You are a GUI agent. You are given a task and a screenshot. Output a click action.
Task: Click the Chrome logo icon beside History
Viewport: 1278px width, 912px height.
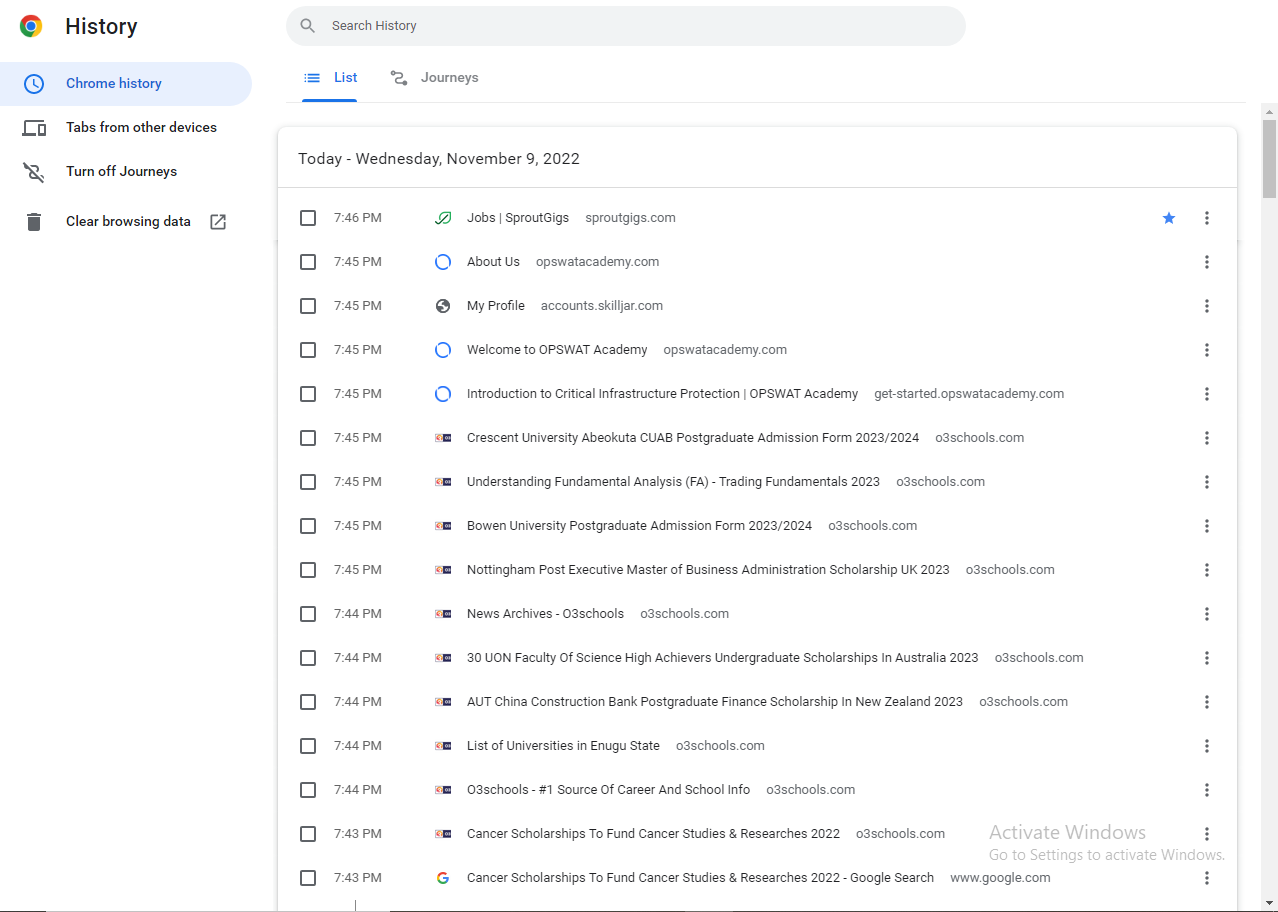(31, 27)
